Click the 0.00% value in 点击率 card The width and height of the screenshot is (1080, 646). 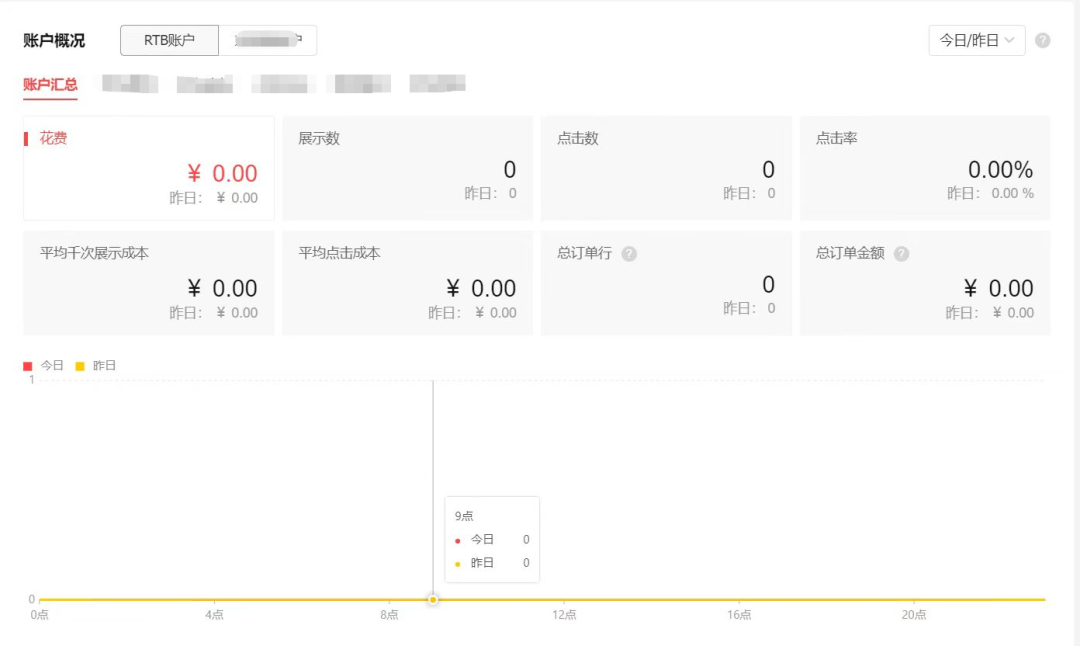coord(1000,169)
